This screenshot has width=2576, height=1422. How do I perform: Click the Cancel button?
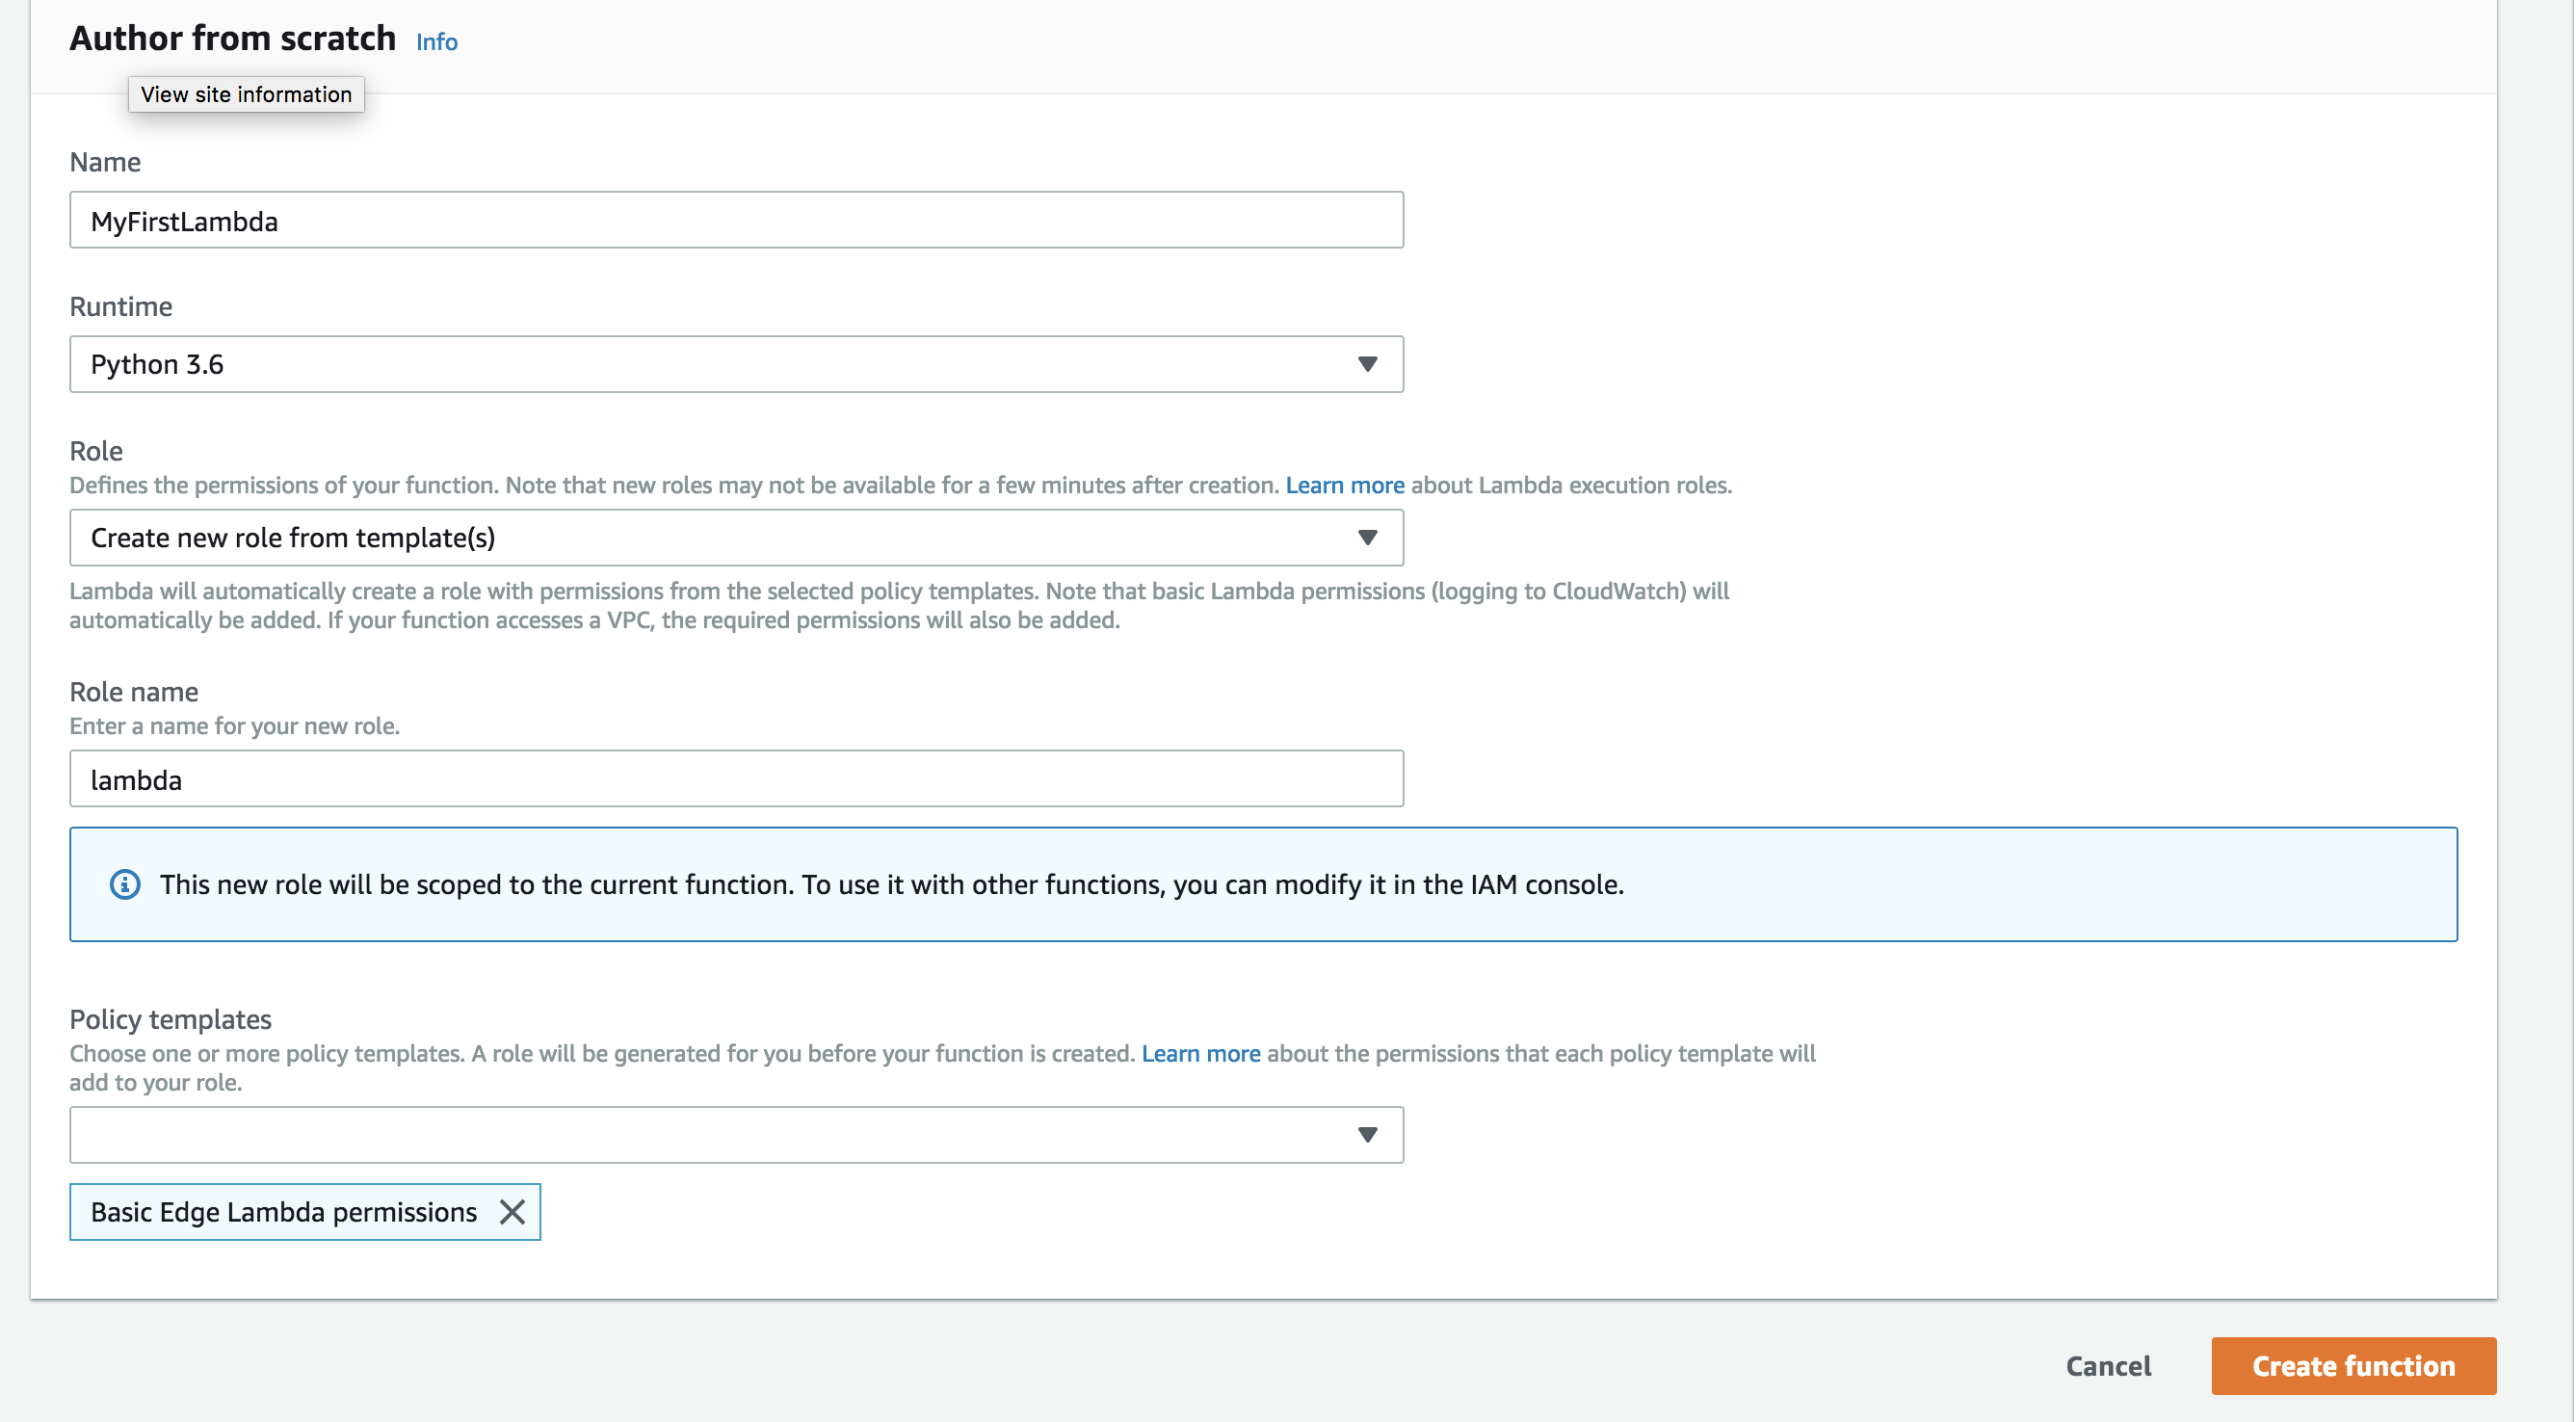2108,1366
